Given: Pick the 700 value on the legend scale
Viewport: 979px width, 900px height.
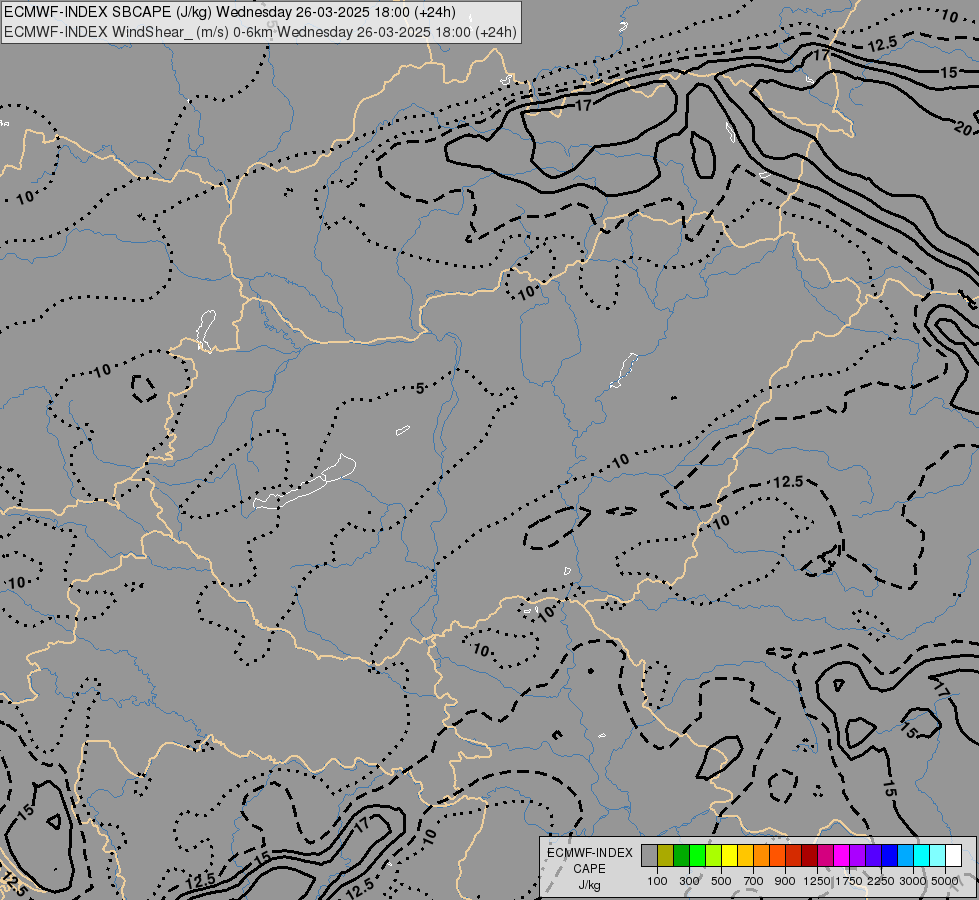Looking at the screenshot, I should [754, 881].
